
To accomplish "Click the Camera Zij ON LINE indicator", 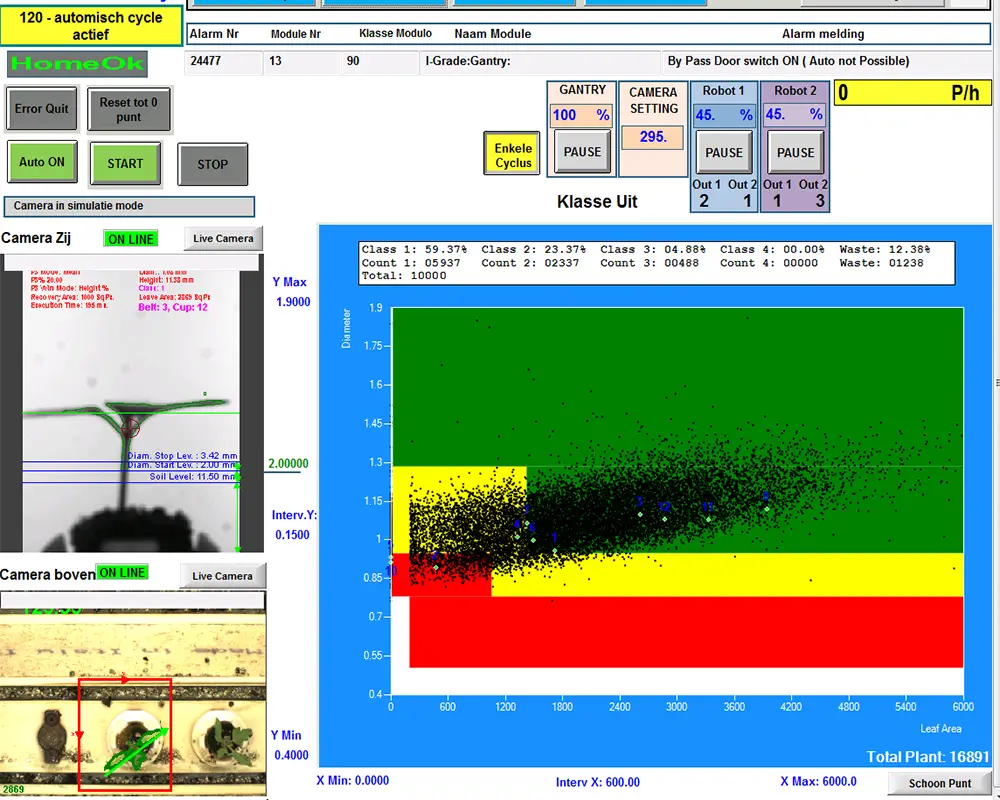I will pos(130,239).
